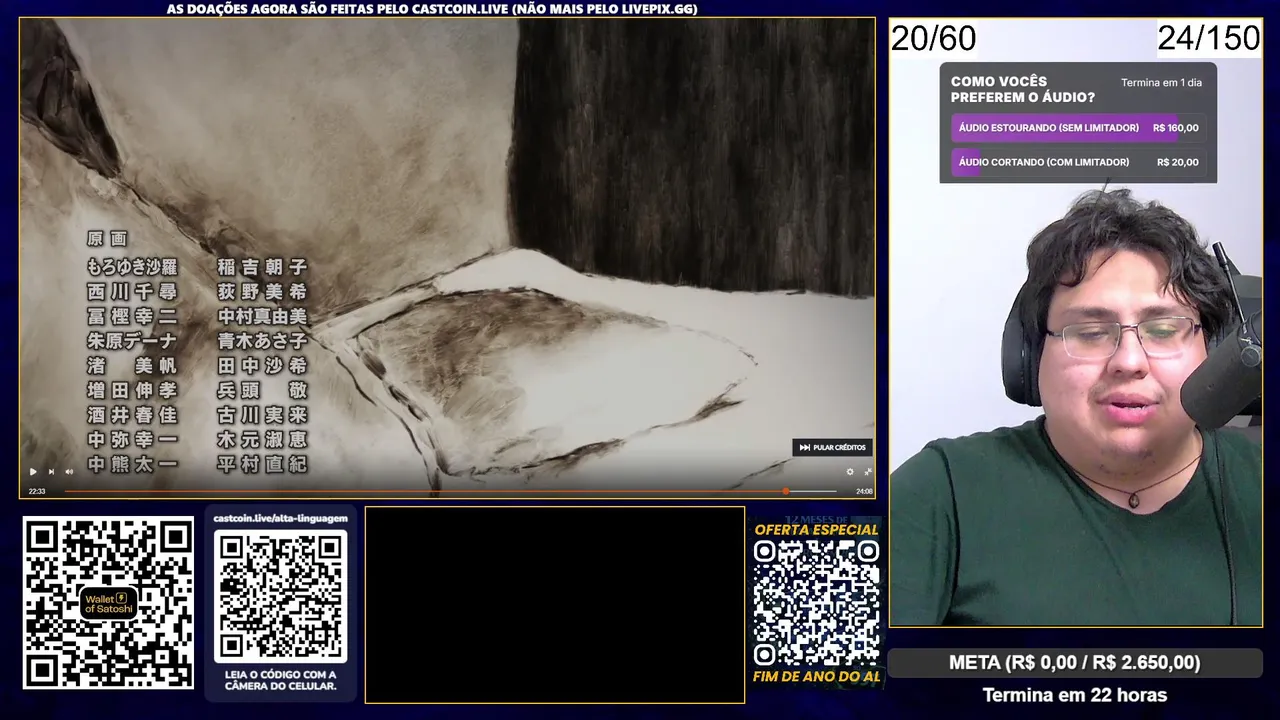Click the Oferta Especial QR code
This screenshot has width=1280, height=720.
coord(816,603)
